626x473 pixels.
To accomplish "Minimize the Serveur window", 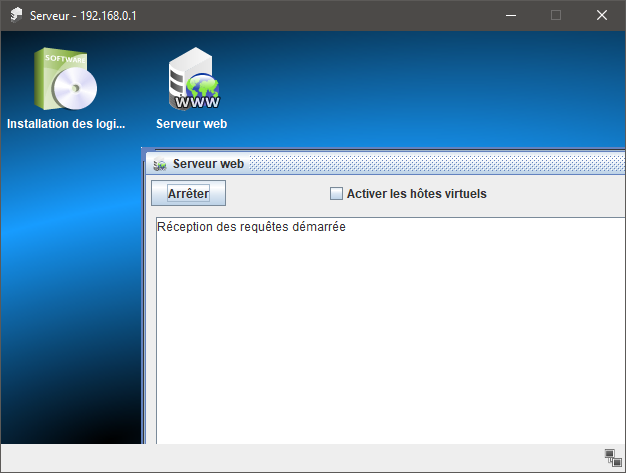I will pos(510,16).
